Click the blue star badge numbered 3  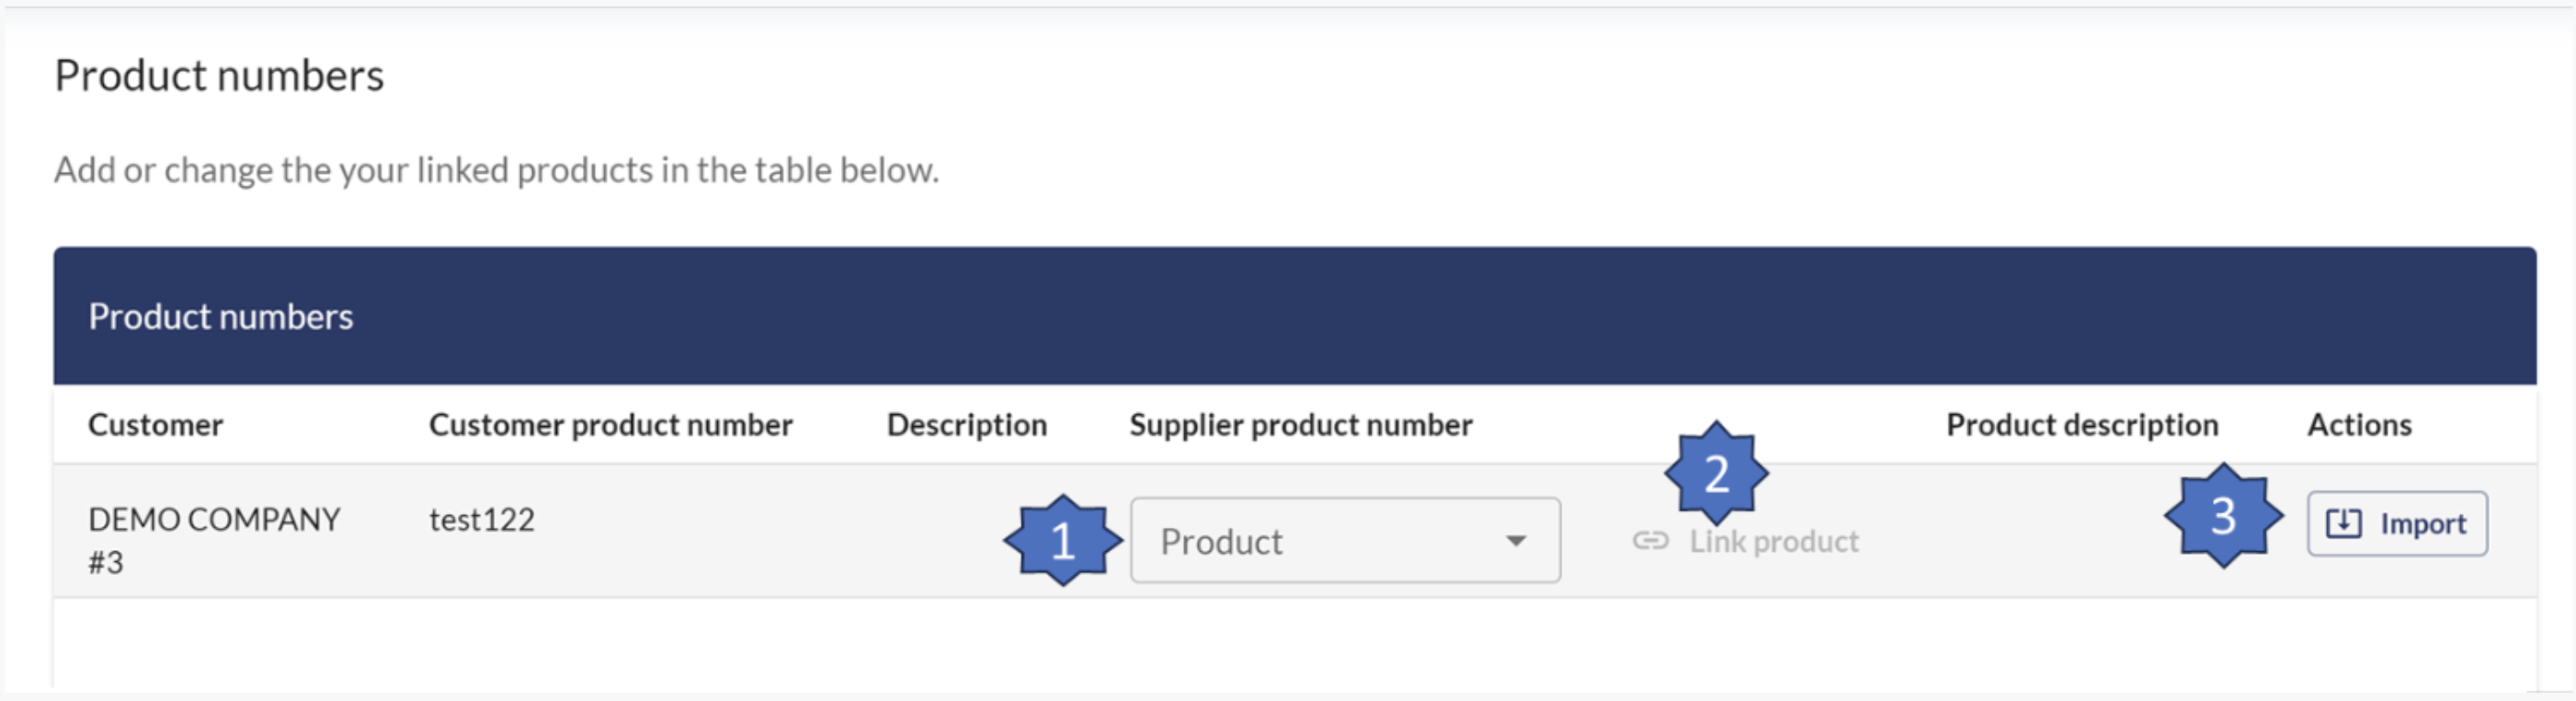pyautogui.click(x=2222, y=516)
